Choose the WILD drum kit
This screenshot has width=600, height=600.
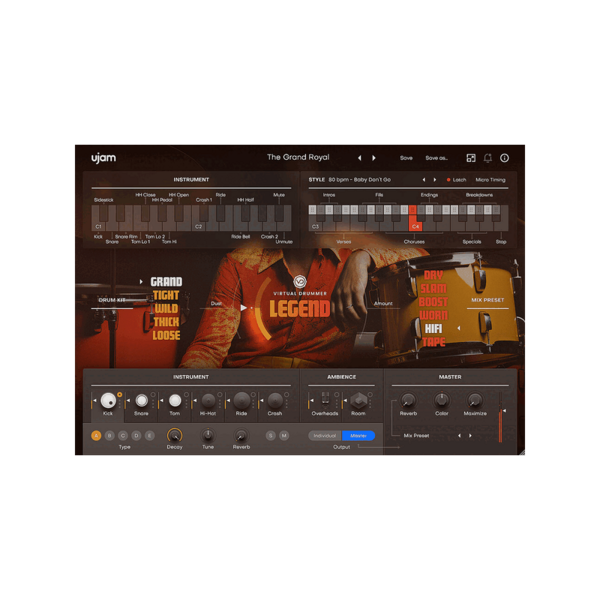click(x=166, y=308)
